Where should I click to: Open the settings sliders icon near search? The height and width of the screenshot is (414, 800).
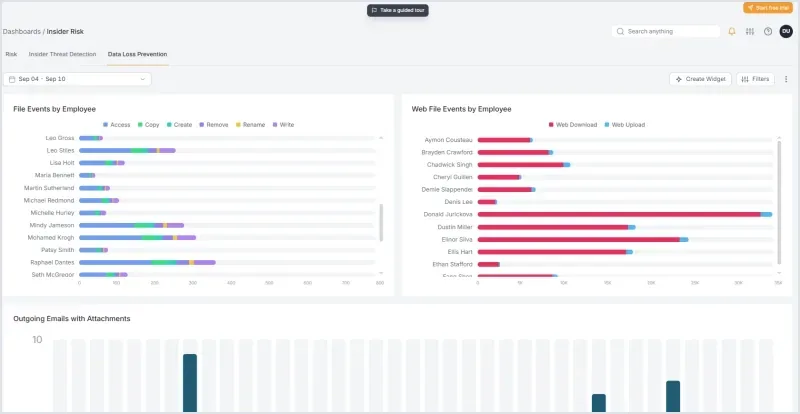[749, 31]
